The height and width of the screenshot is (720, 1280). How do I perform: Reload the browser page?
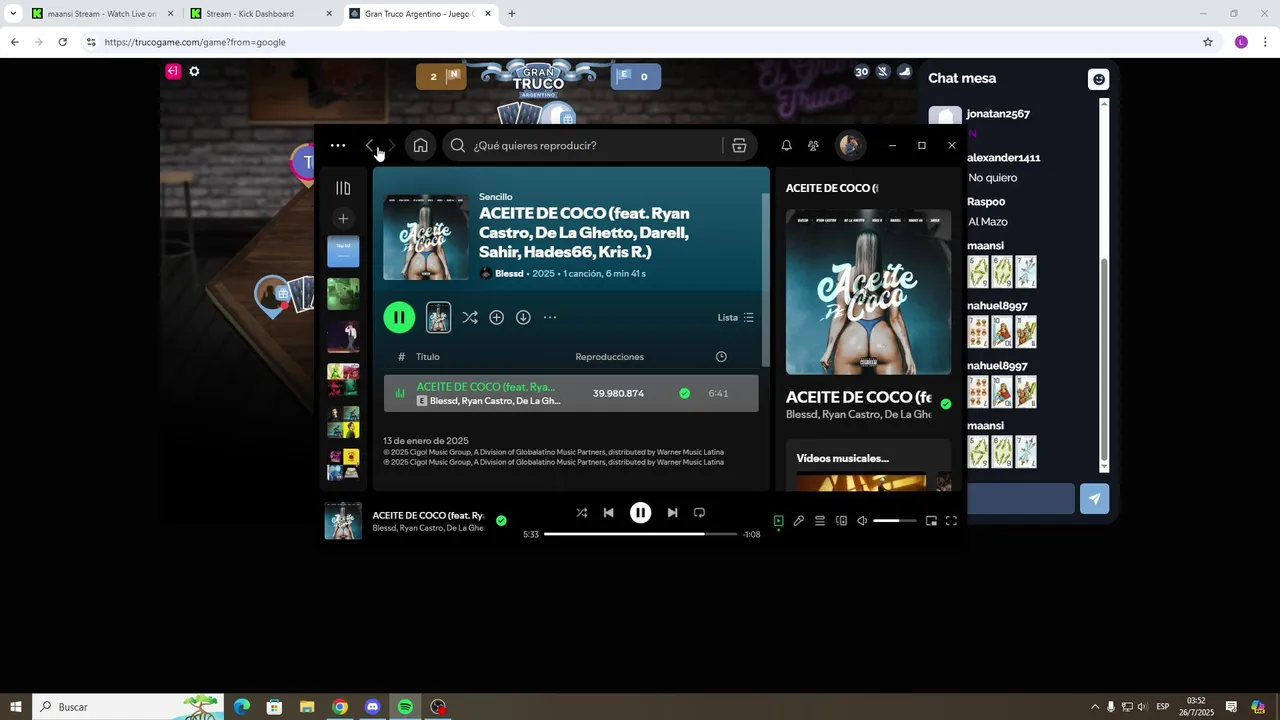point(62,42)
